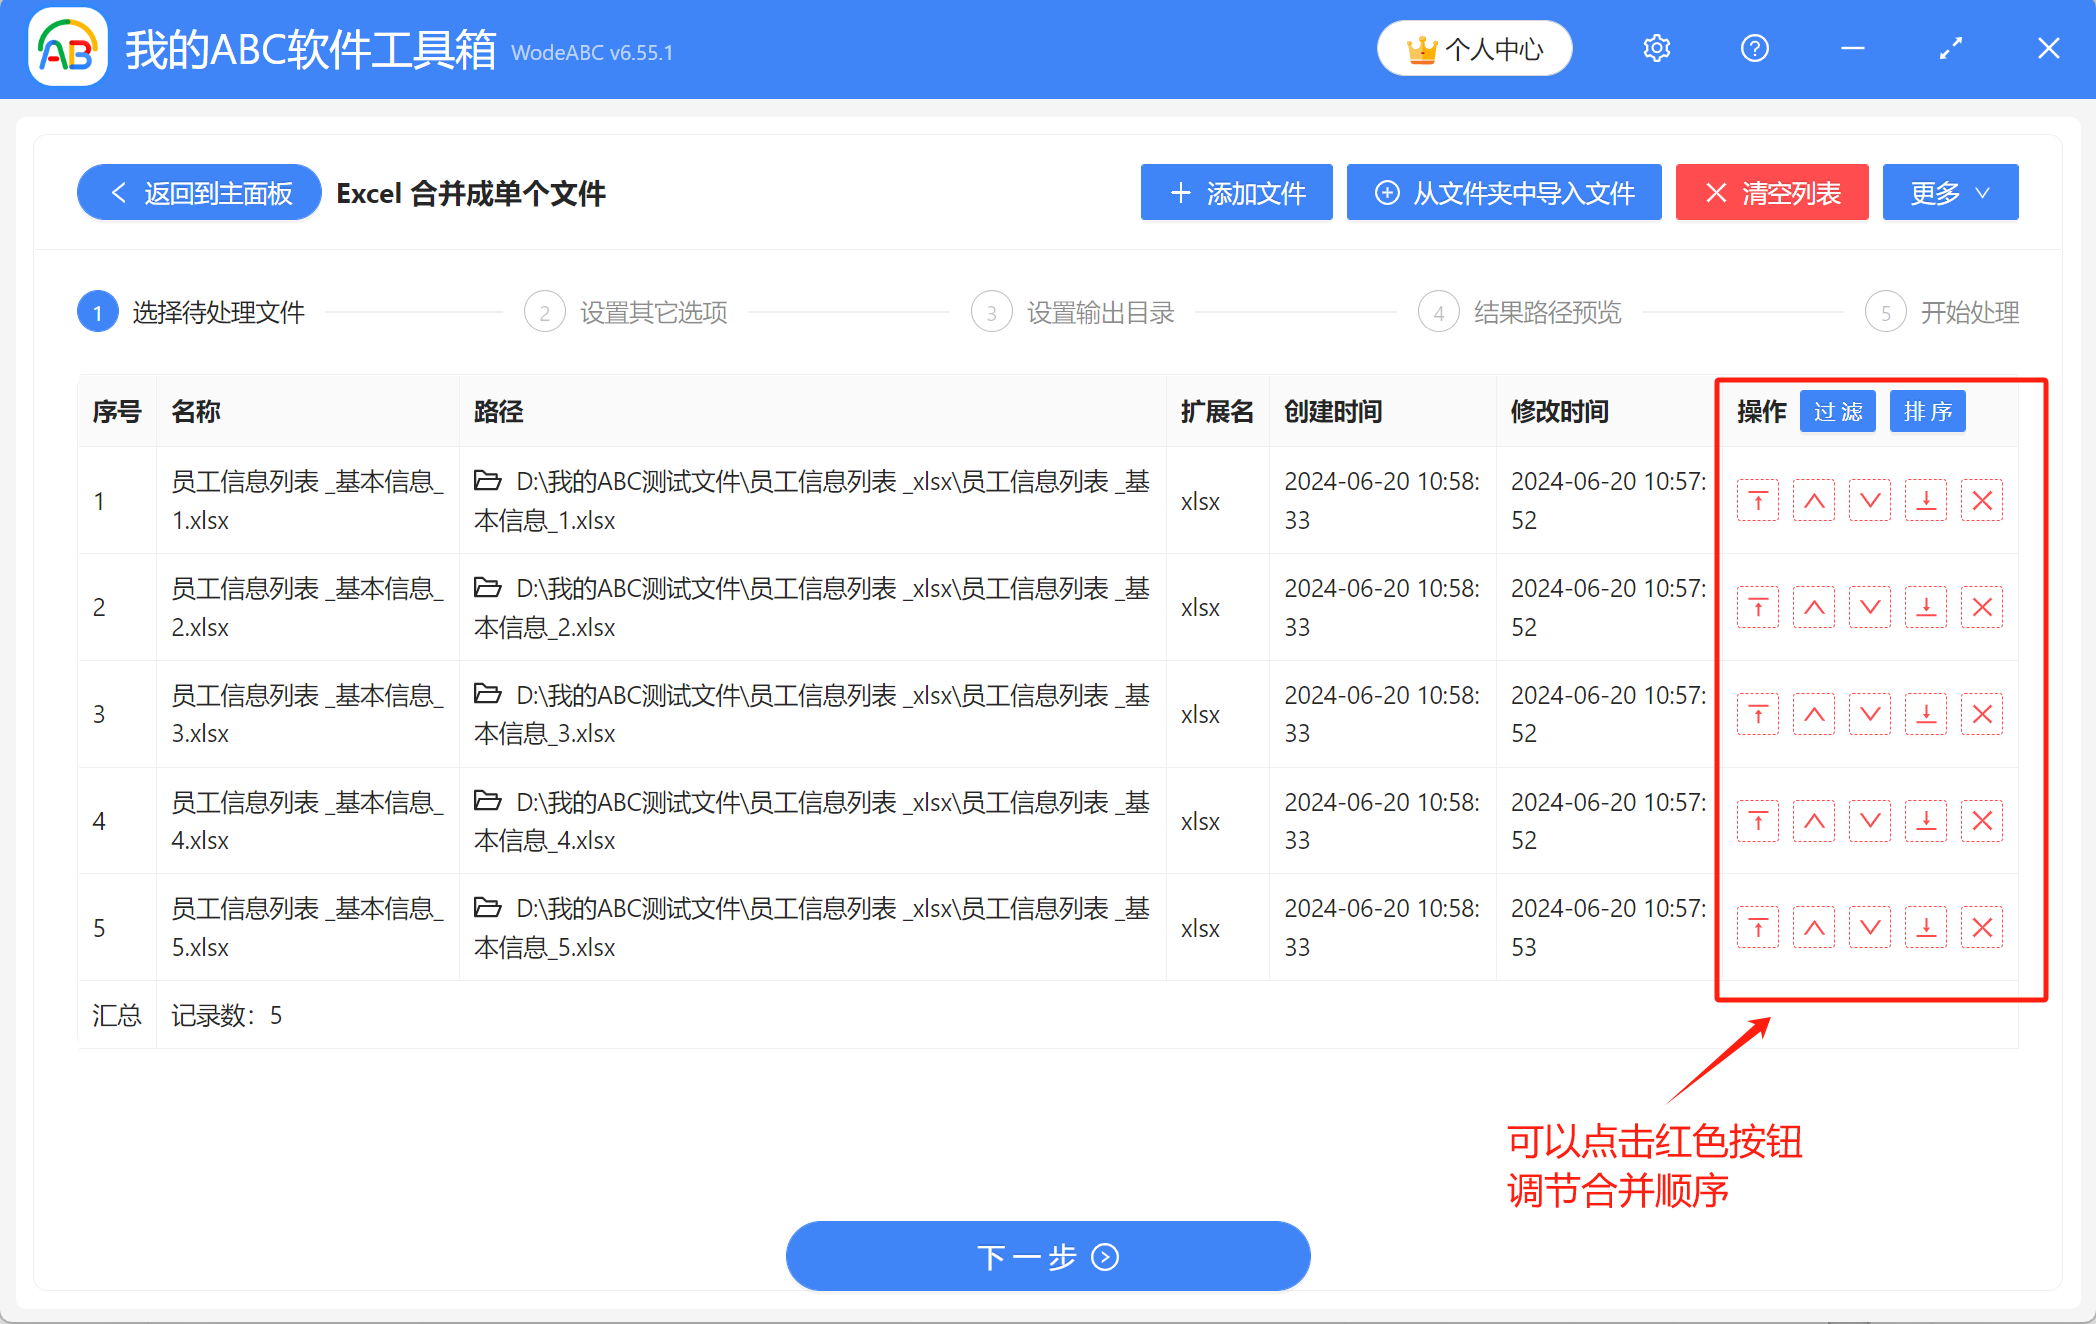Open the settings gear icon
This screenshot has width=2096, height=1324.
point(1656,47)
